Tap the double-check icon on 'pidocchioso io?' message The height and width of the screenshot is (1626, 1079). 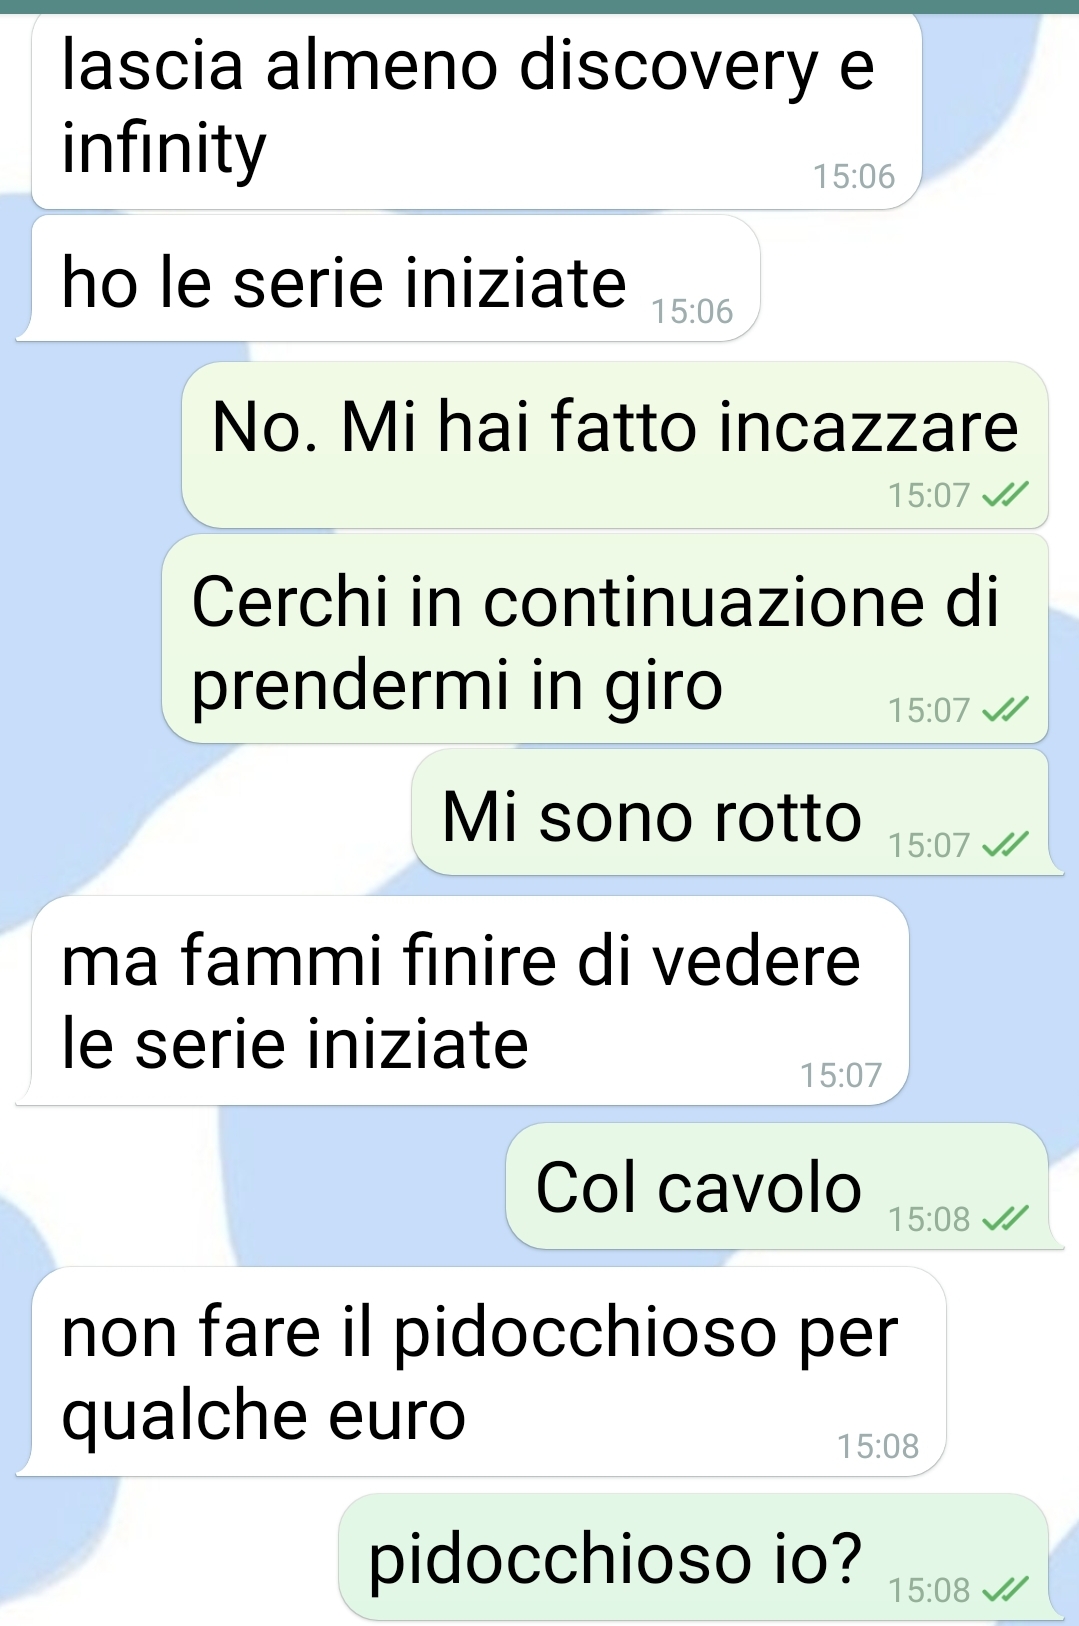[1005, 1590]
